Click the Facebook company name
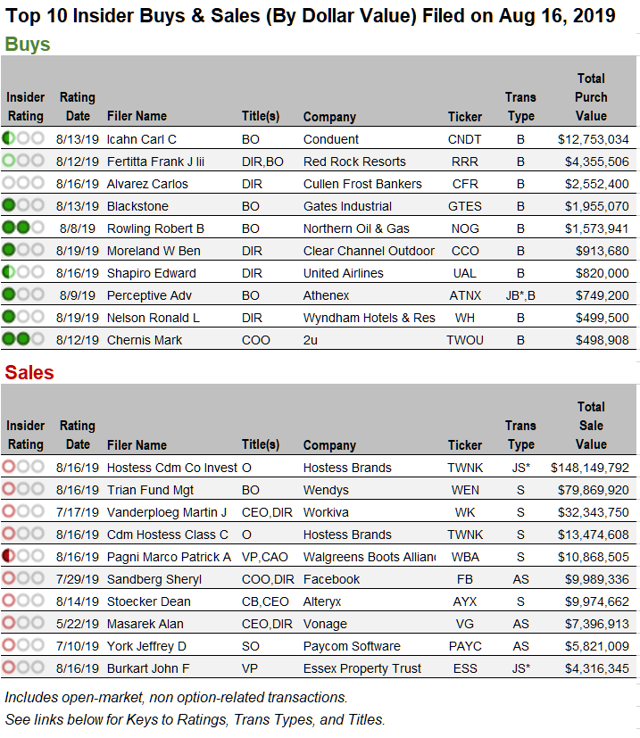 tap(331, 579)
